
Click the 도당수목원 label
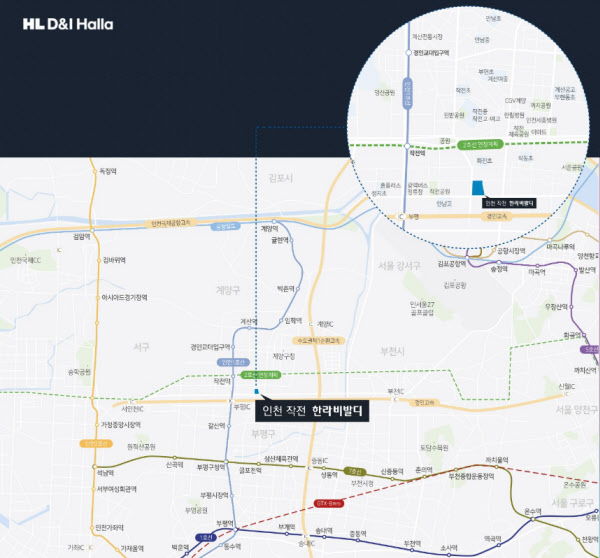(x=434, y=447)
